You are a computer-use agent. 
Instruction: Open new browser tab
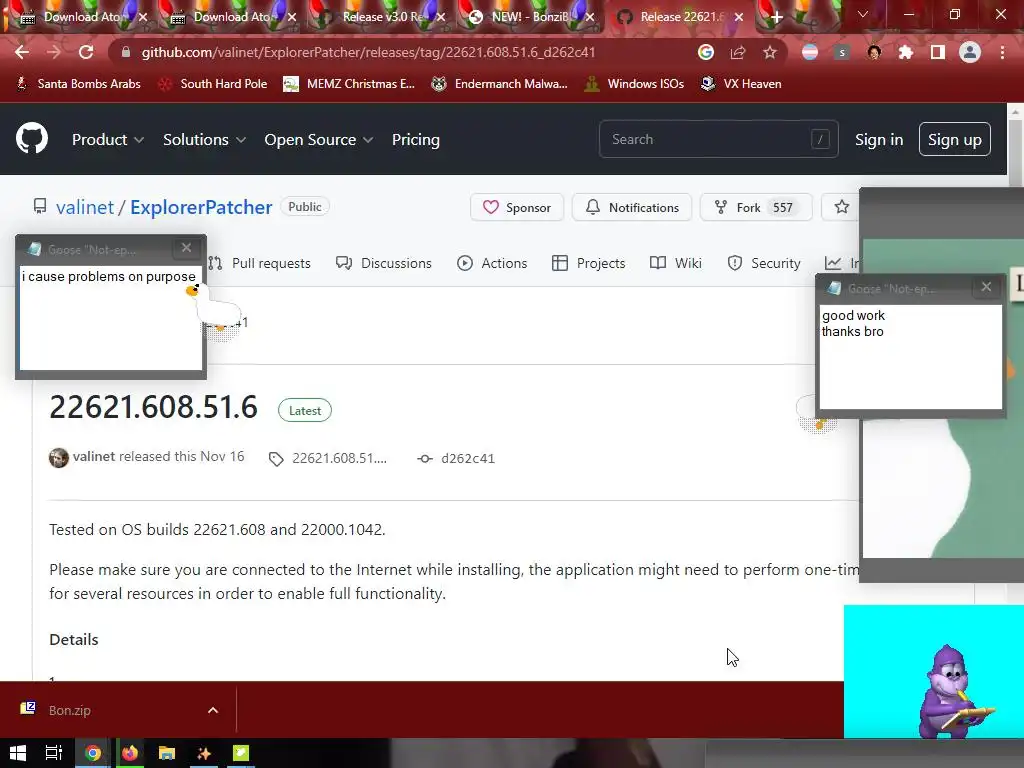(776, 18)
